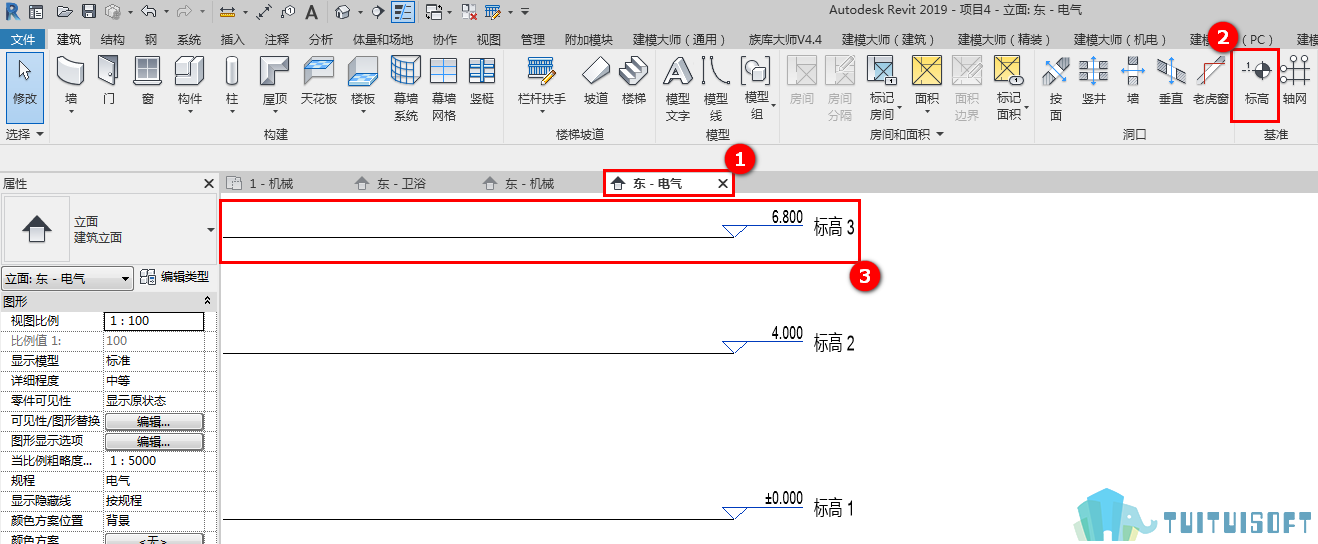Screen dimensions: 1318x544
Task: Switch to the 东 - 机械 view tab
Action: [528, 184]
